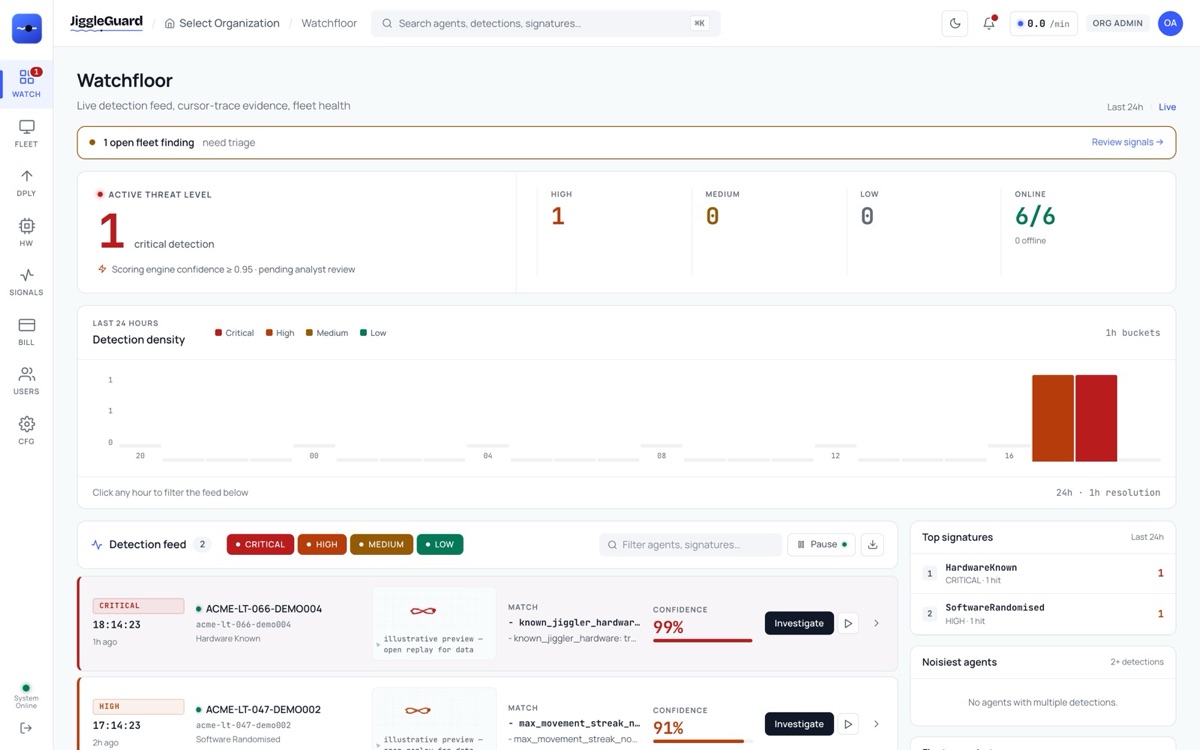Image resolution: width=1200 pixels, height=750 pixels.
Task: Open the CFG settings section
Action: point(26,430)
